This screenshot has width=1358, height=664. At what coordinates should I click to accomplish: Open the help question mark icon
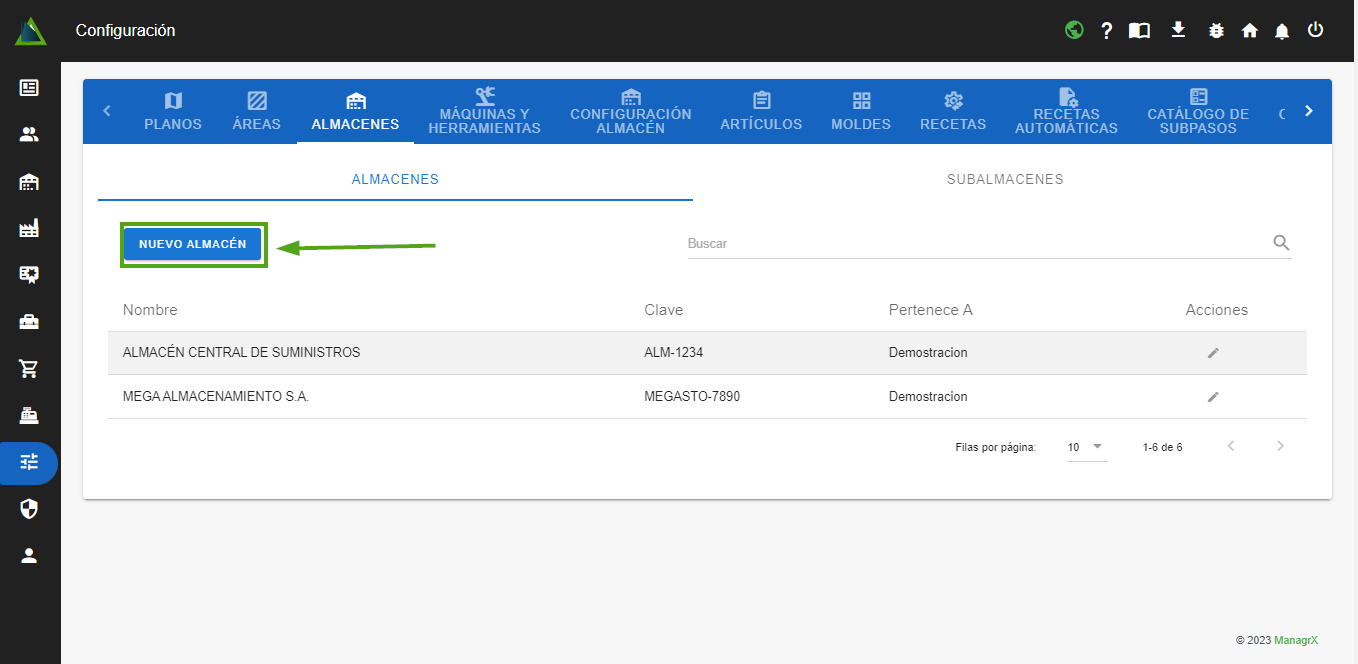click(x=1107, y=31)
